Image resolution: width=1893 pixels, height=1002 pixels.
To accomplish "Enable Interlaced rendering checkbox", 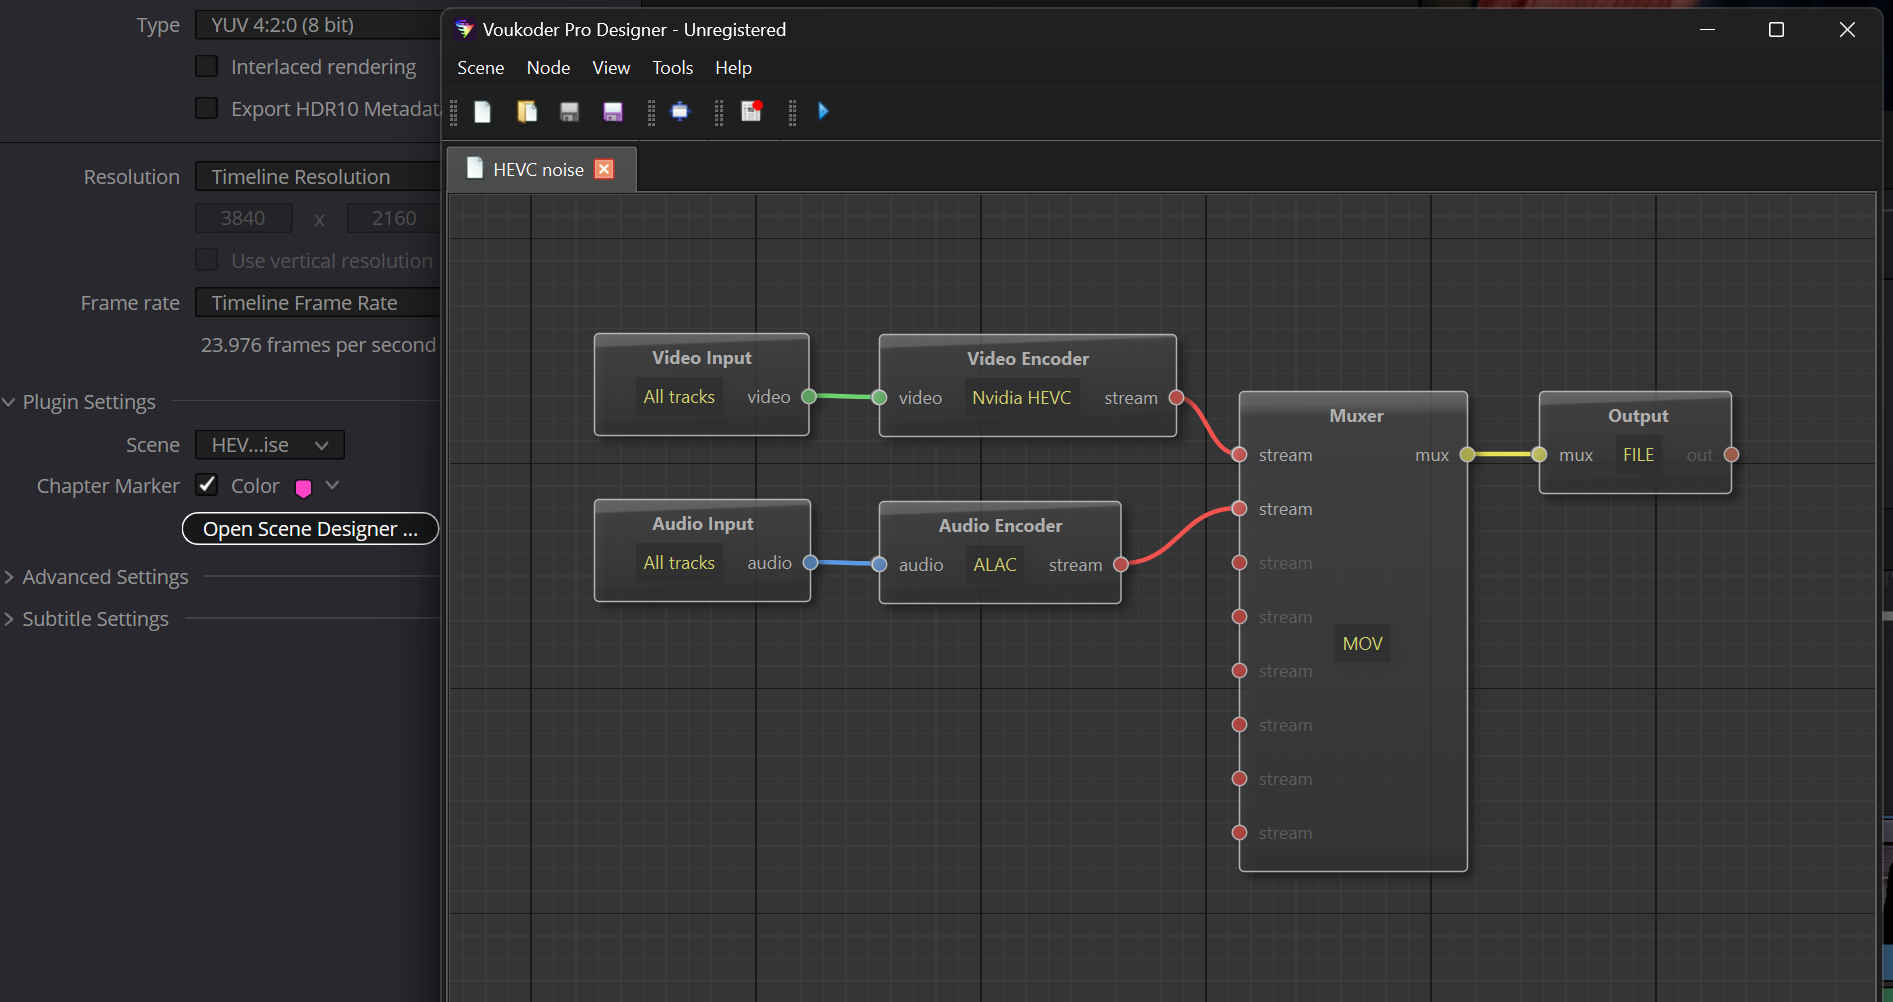I will [x=206, y=66].
